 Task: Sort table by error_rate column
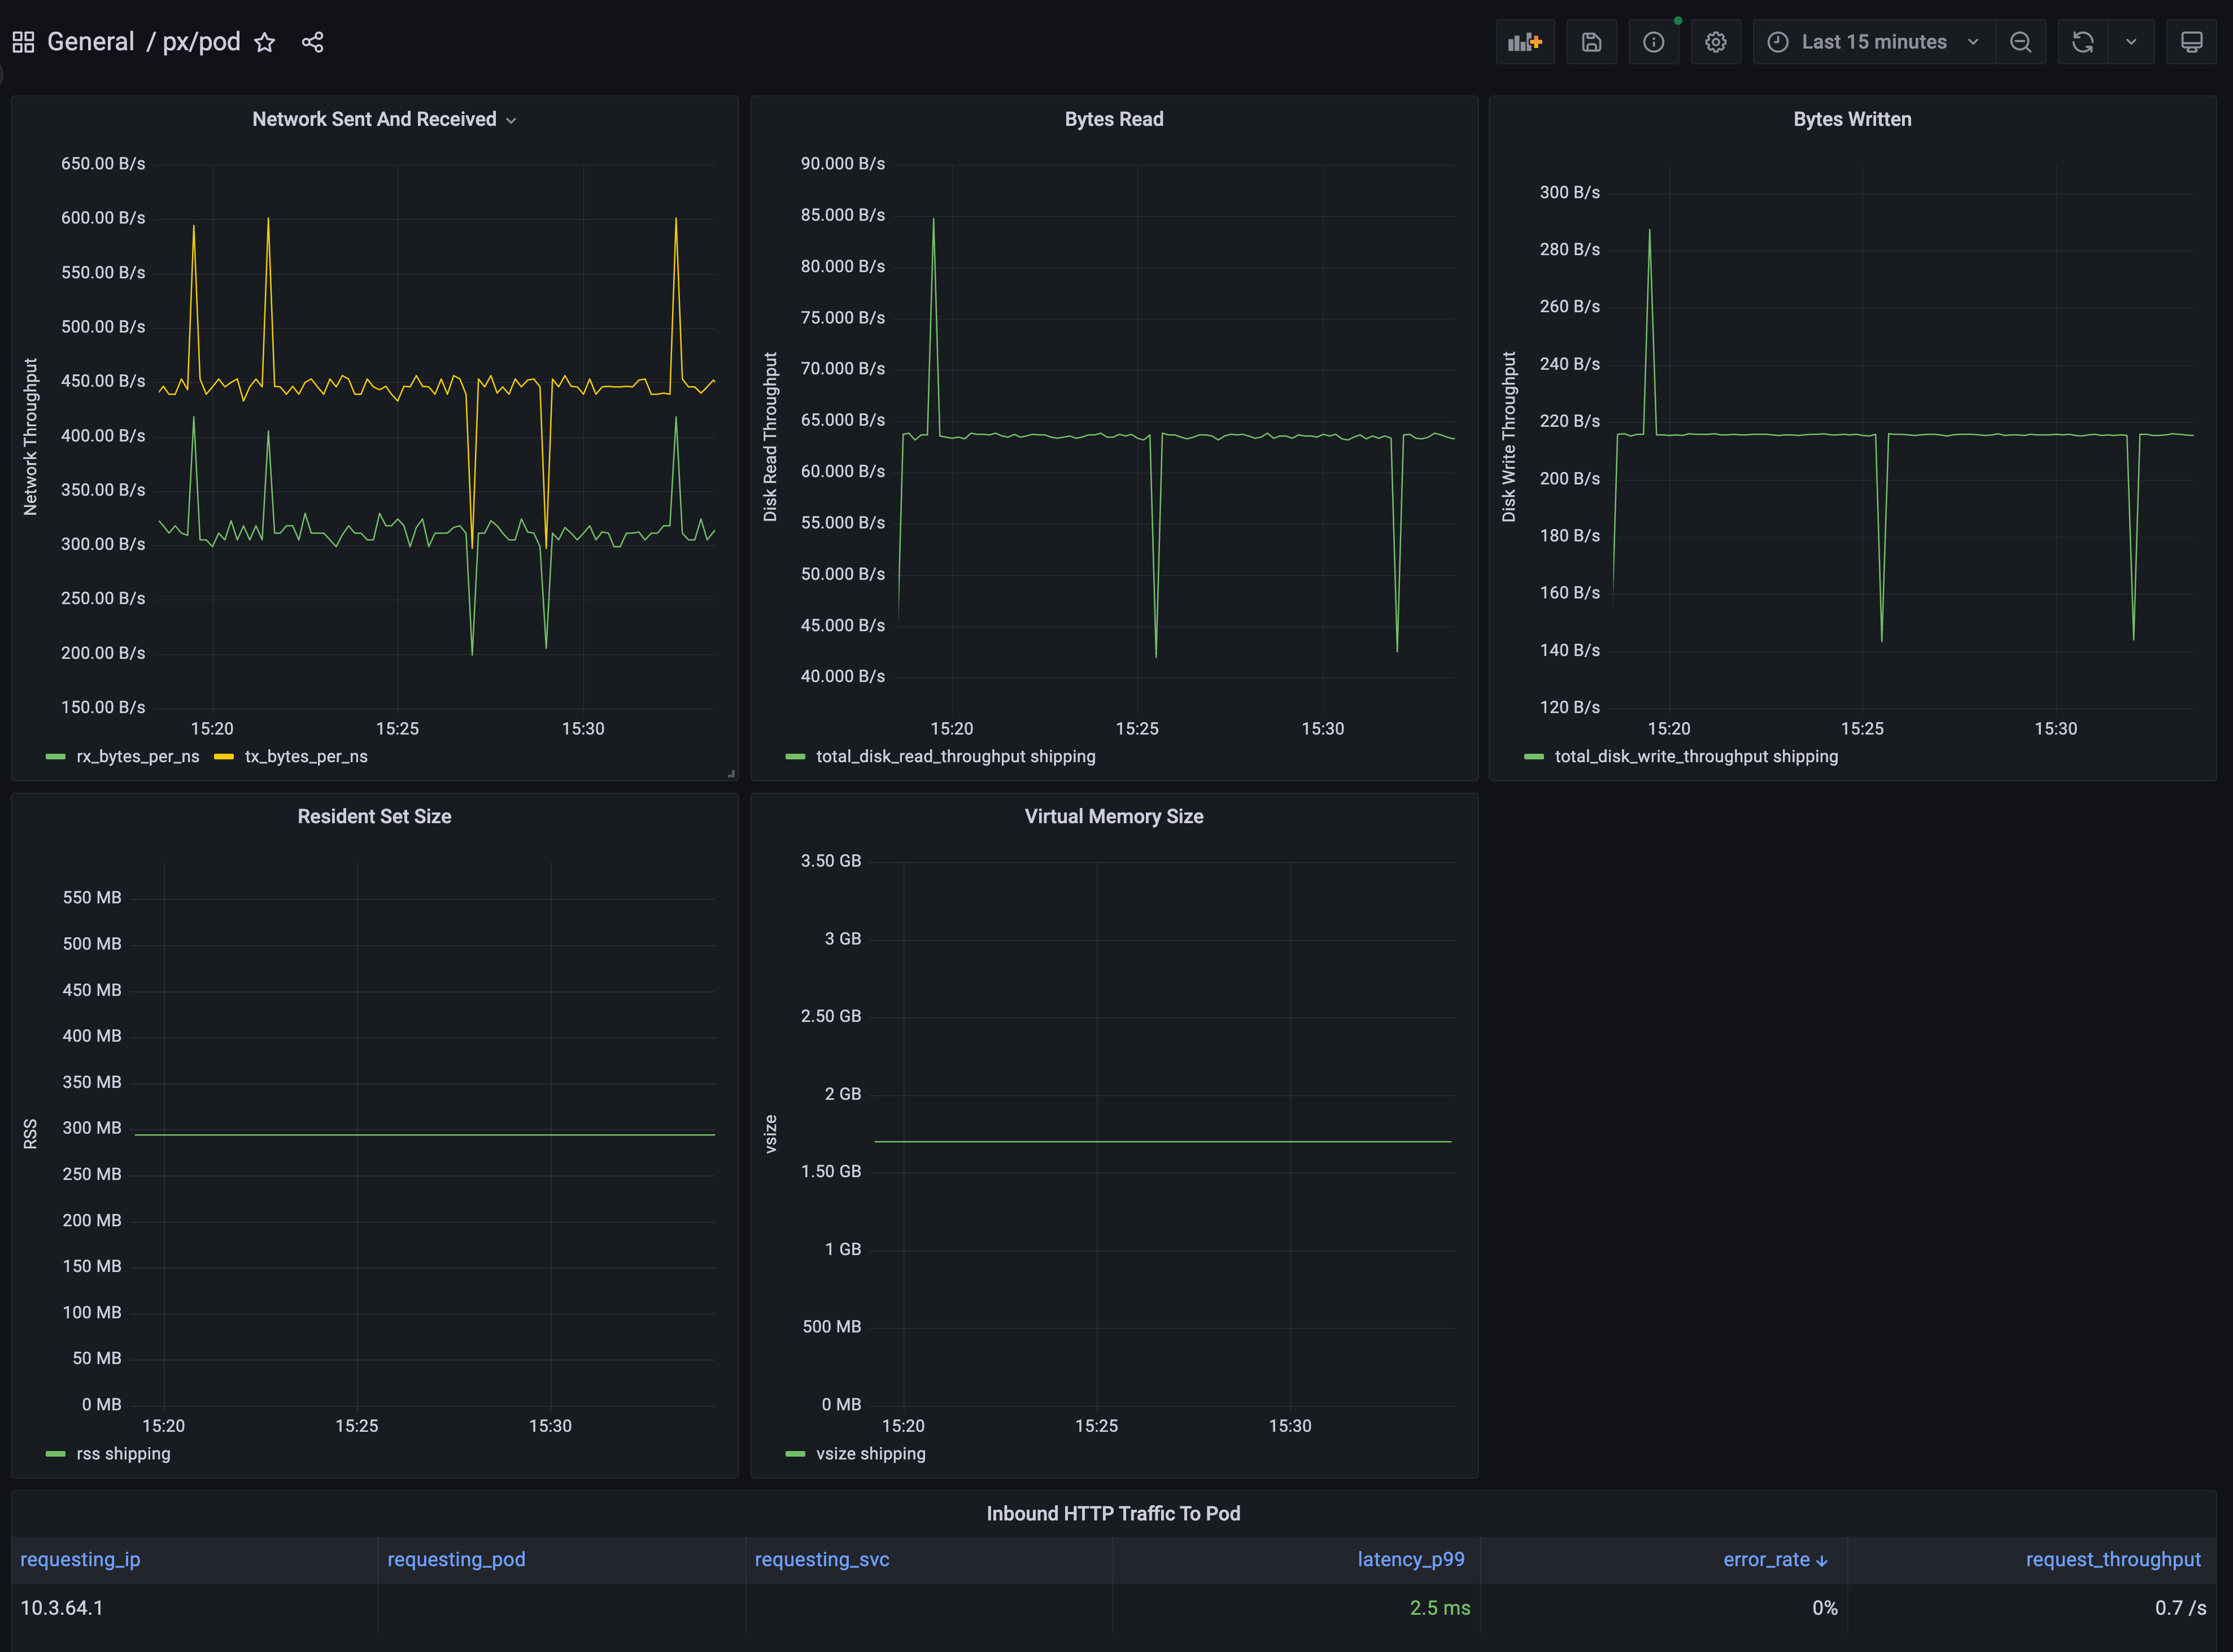[x=1766, y=1560]
